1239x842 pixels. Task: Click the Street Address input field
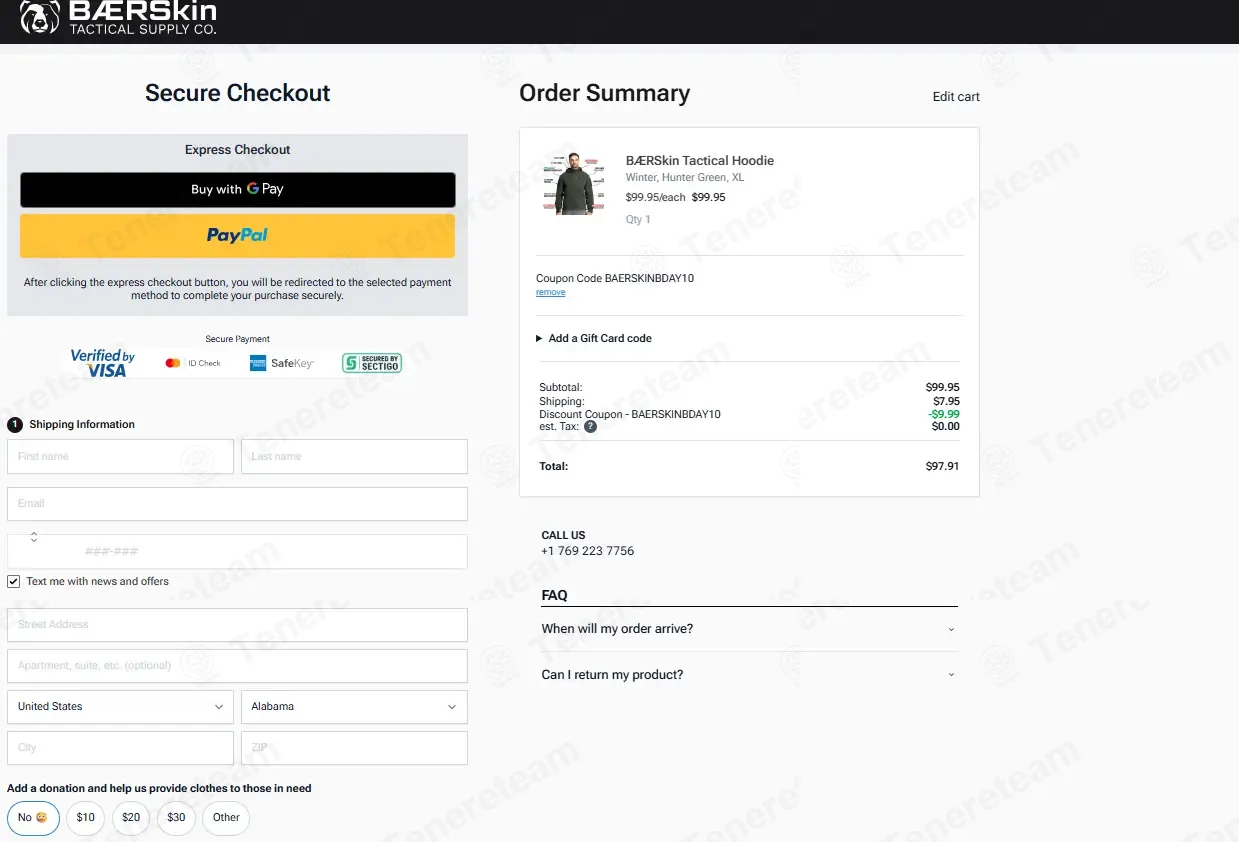click(237, 625)
